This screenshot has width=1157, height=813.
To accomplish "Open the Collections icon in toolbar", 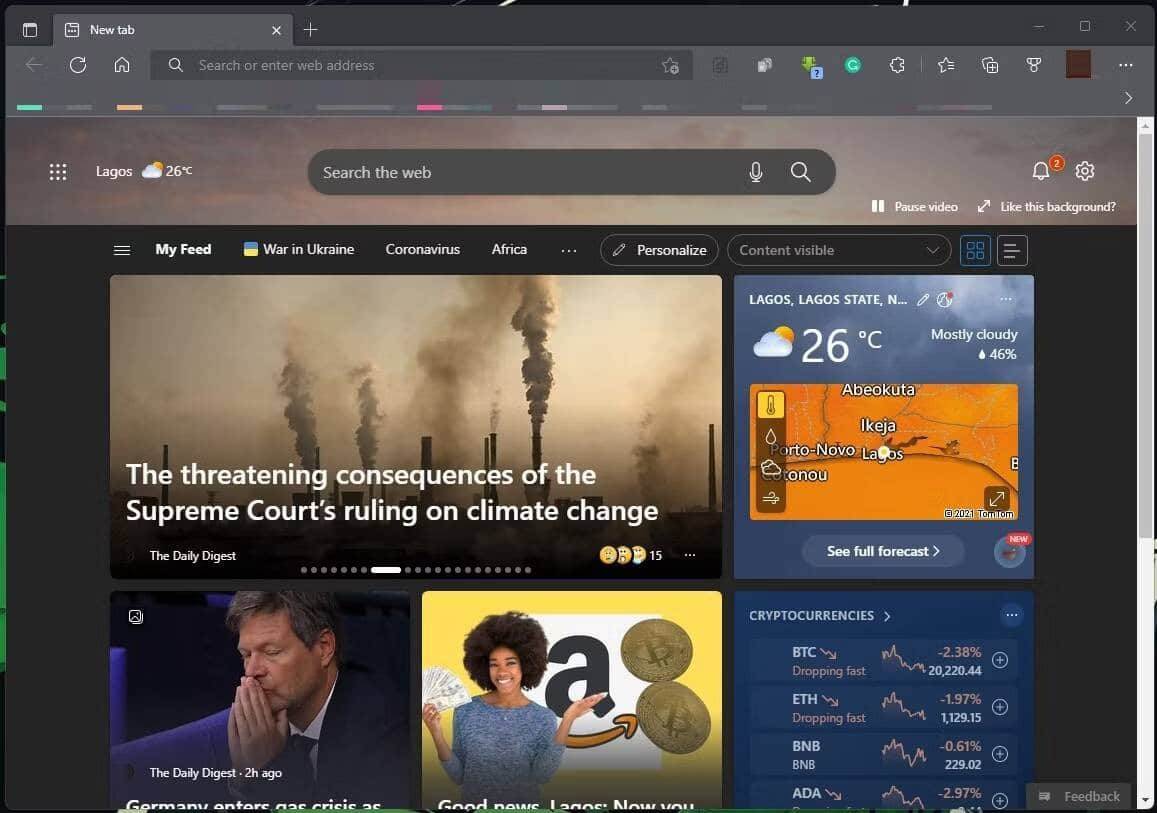I will (990, 64).
